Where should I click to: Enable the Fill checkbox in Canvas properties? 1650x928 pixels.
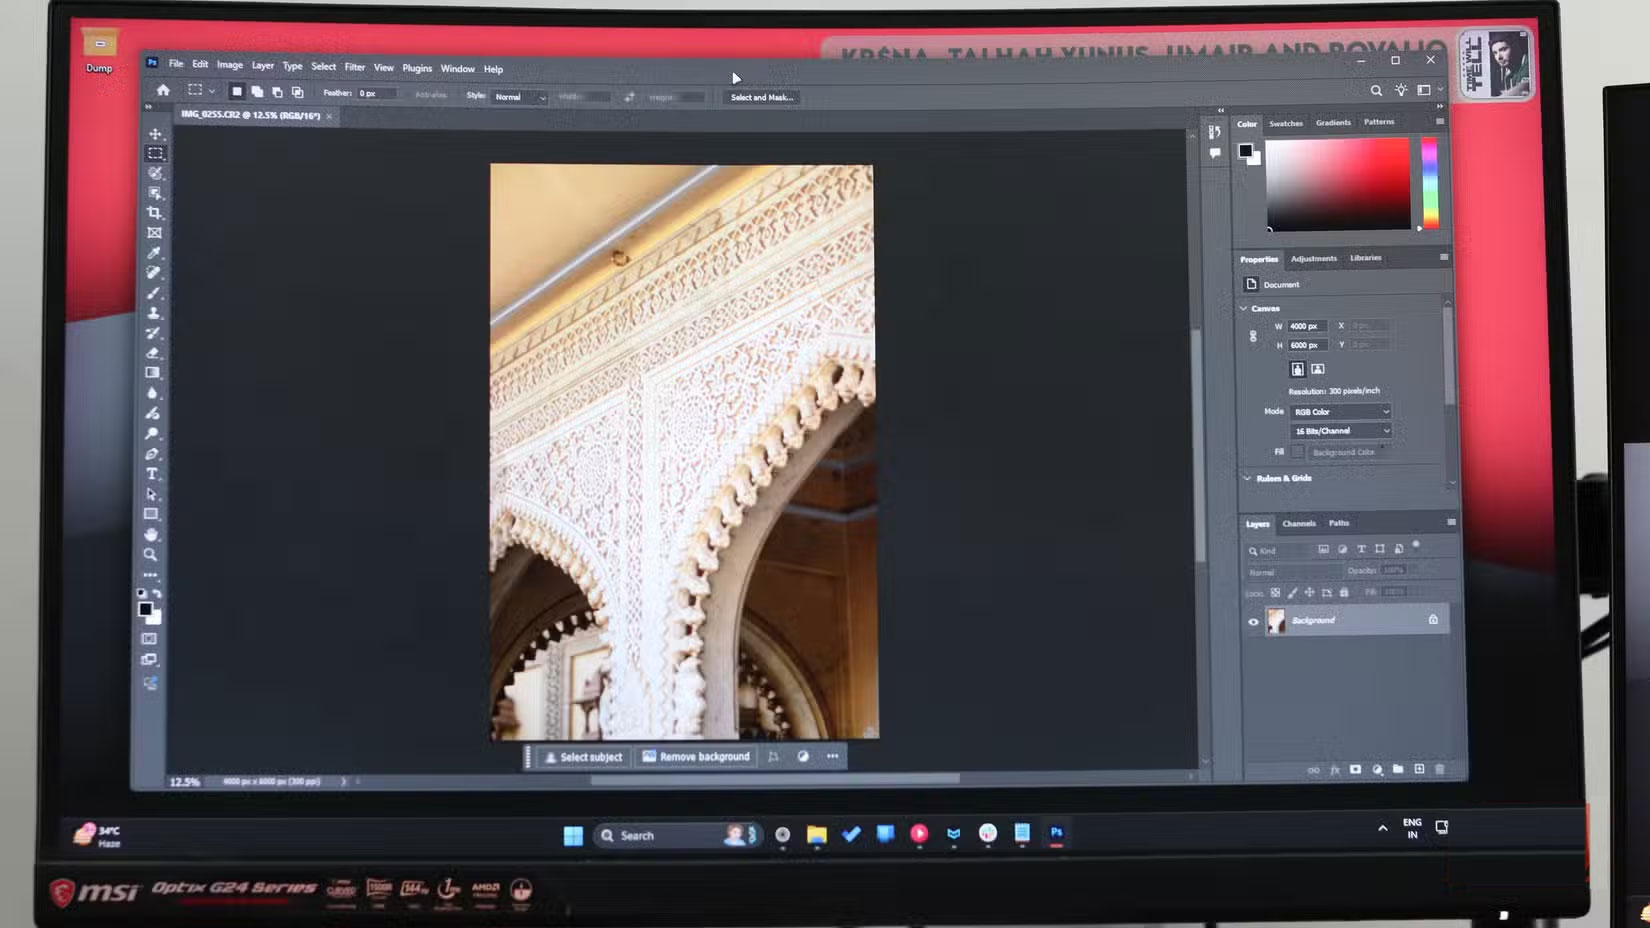tap(1297, 452)
